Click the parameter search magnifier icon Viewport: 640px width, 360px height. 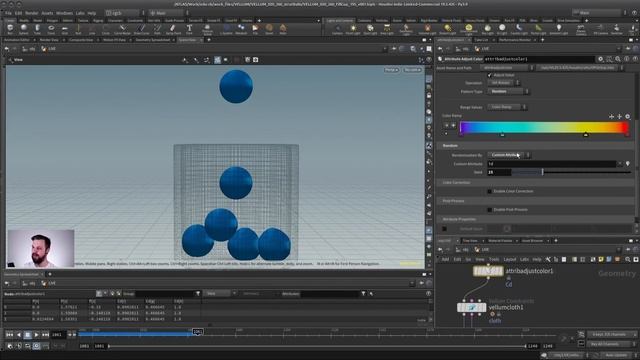pos(618,59)
